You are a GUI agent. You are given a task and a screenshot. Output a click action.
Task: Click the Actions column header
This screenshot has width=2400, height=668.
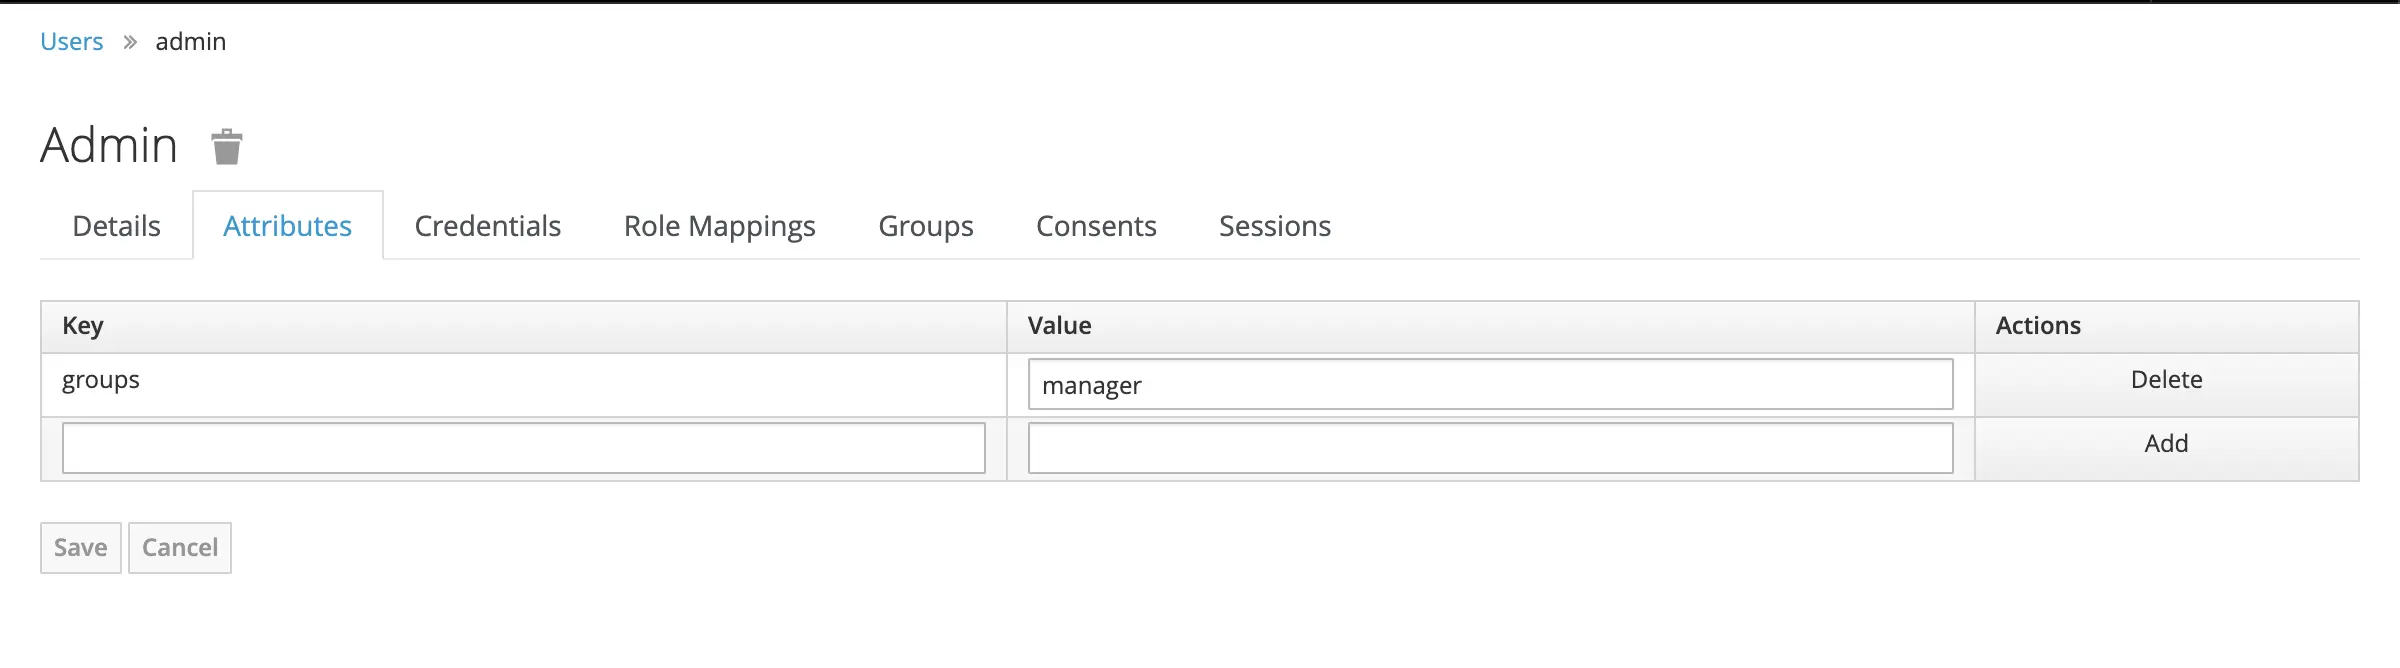click(x=2037, y=326)
